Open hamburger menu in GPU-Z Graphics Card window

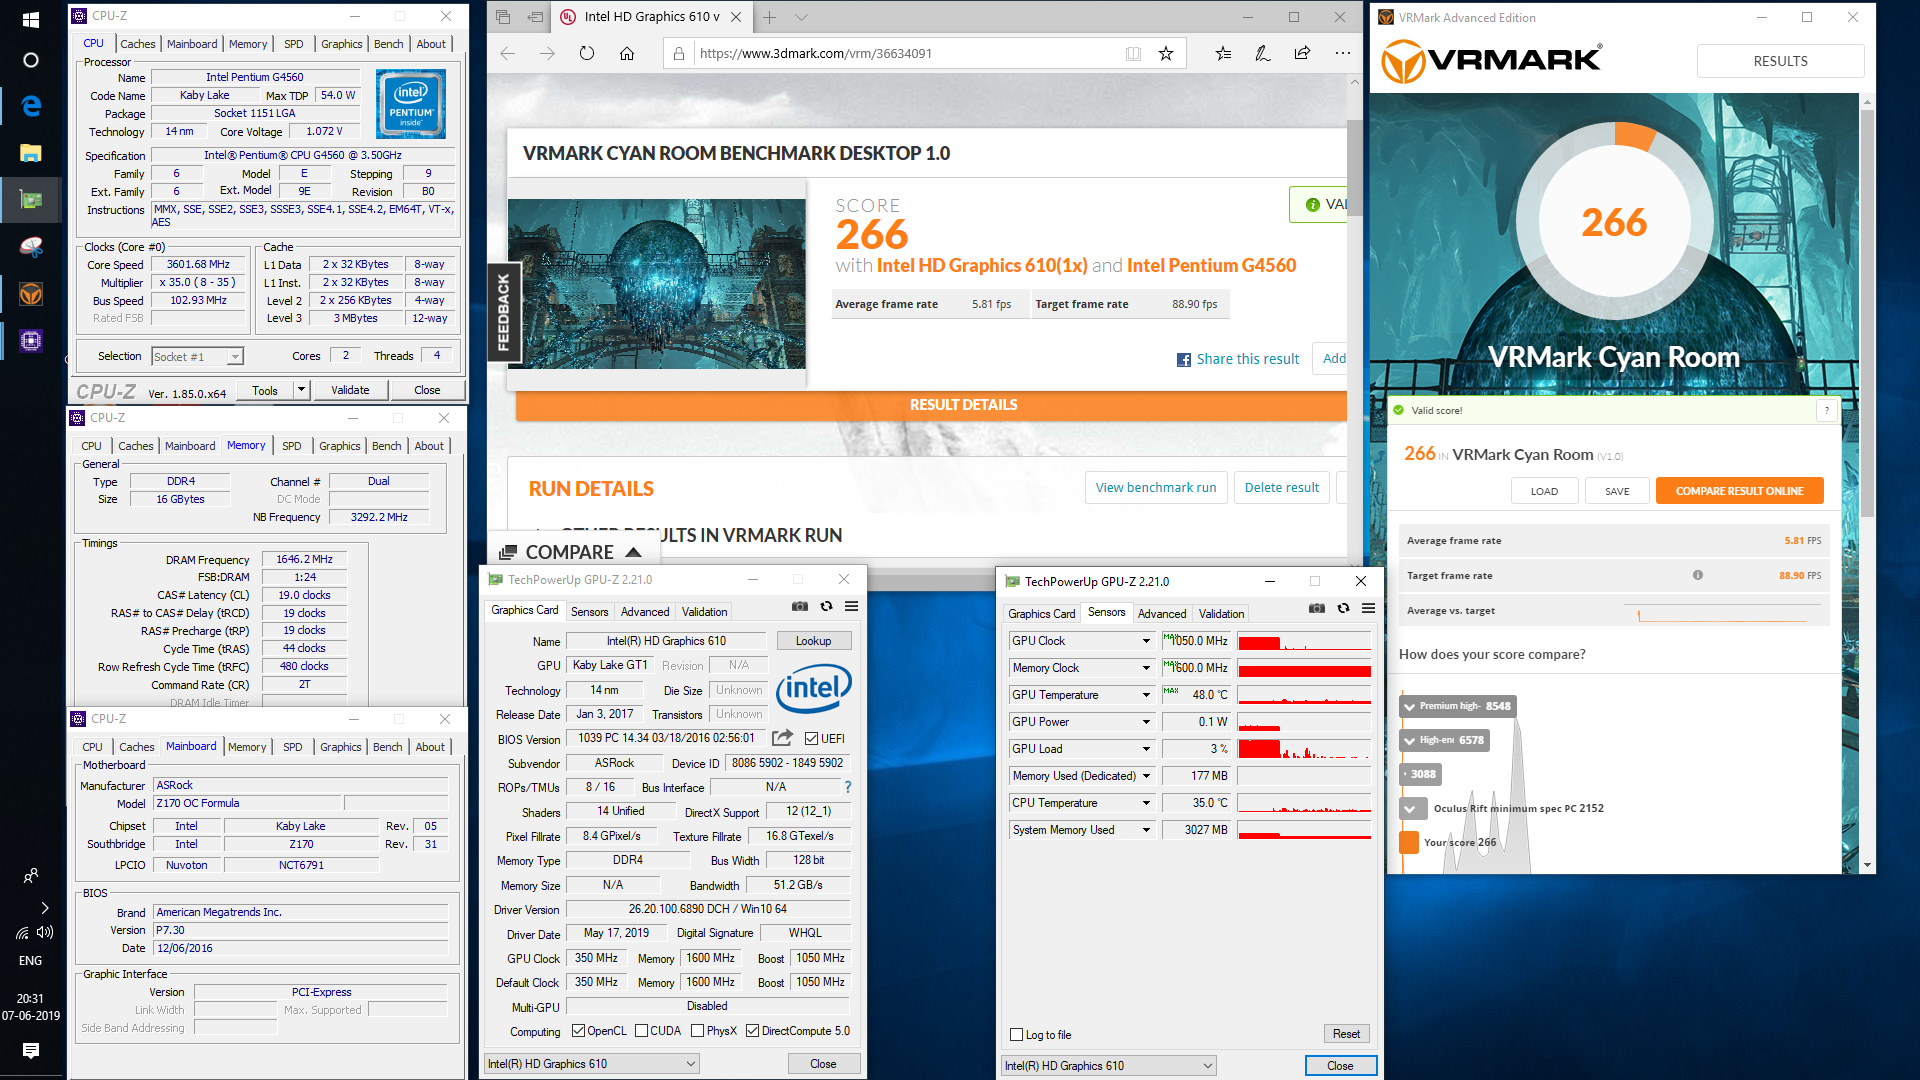[852, 607]
